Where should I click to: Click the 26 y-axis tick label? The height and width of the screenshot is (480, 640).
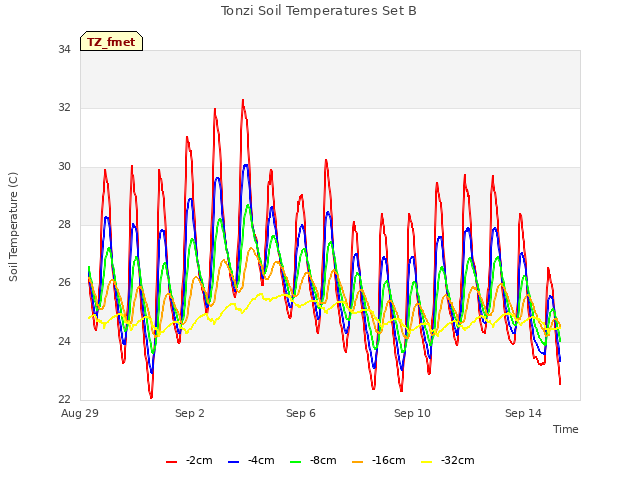pos(64,282)
